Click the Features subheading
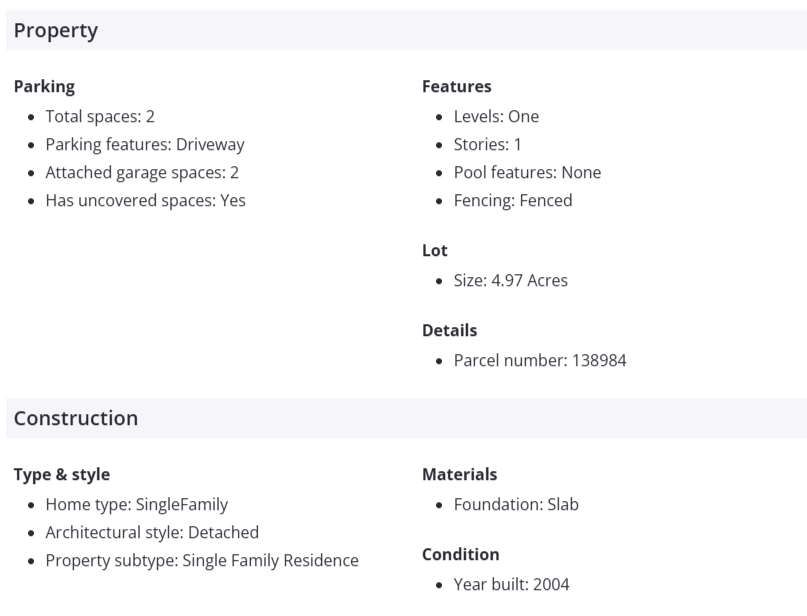The height and width of the screenshot is (616, 807). (457, 87)
